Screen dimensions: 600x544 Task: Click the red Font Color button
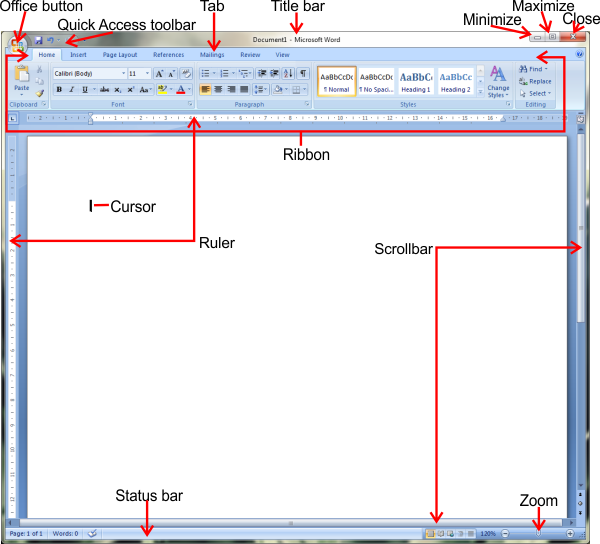(x=181, y=90)
